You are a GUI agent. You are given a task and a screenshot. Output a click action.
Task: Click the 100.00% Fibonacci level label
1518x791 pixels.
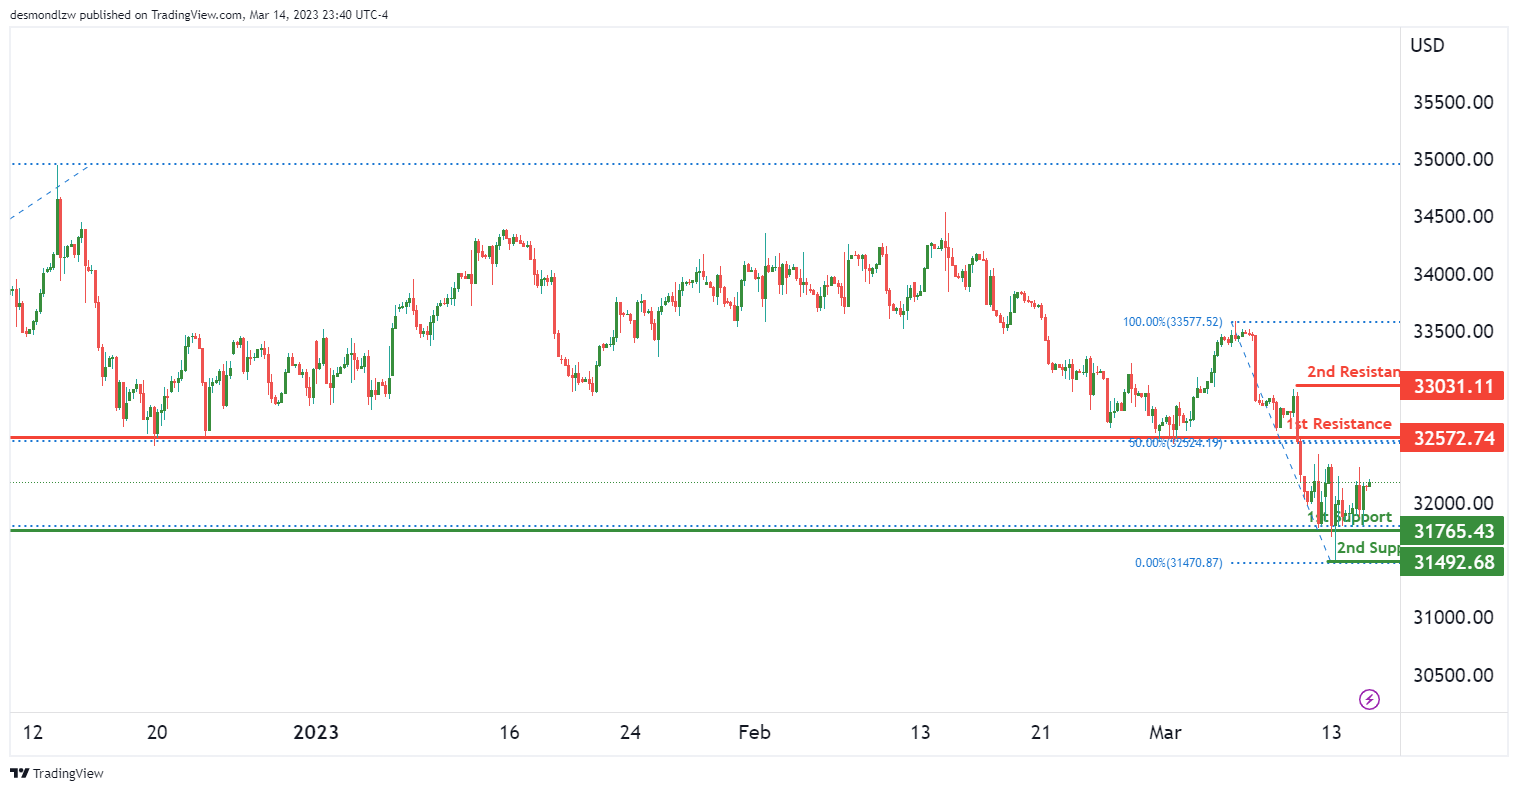pos(1172,322)
